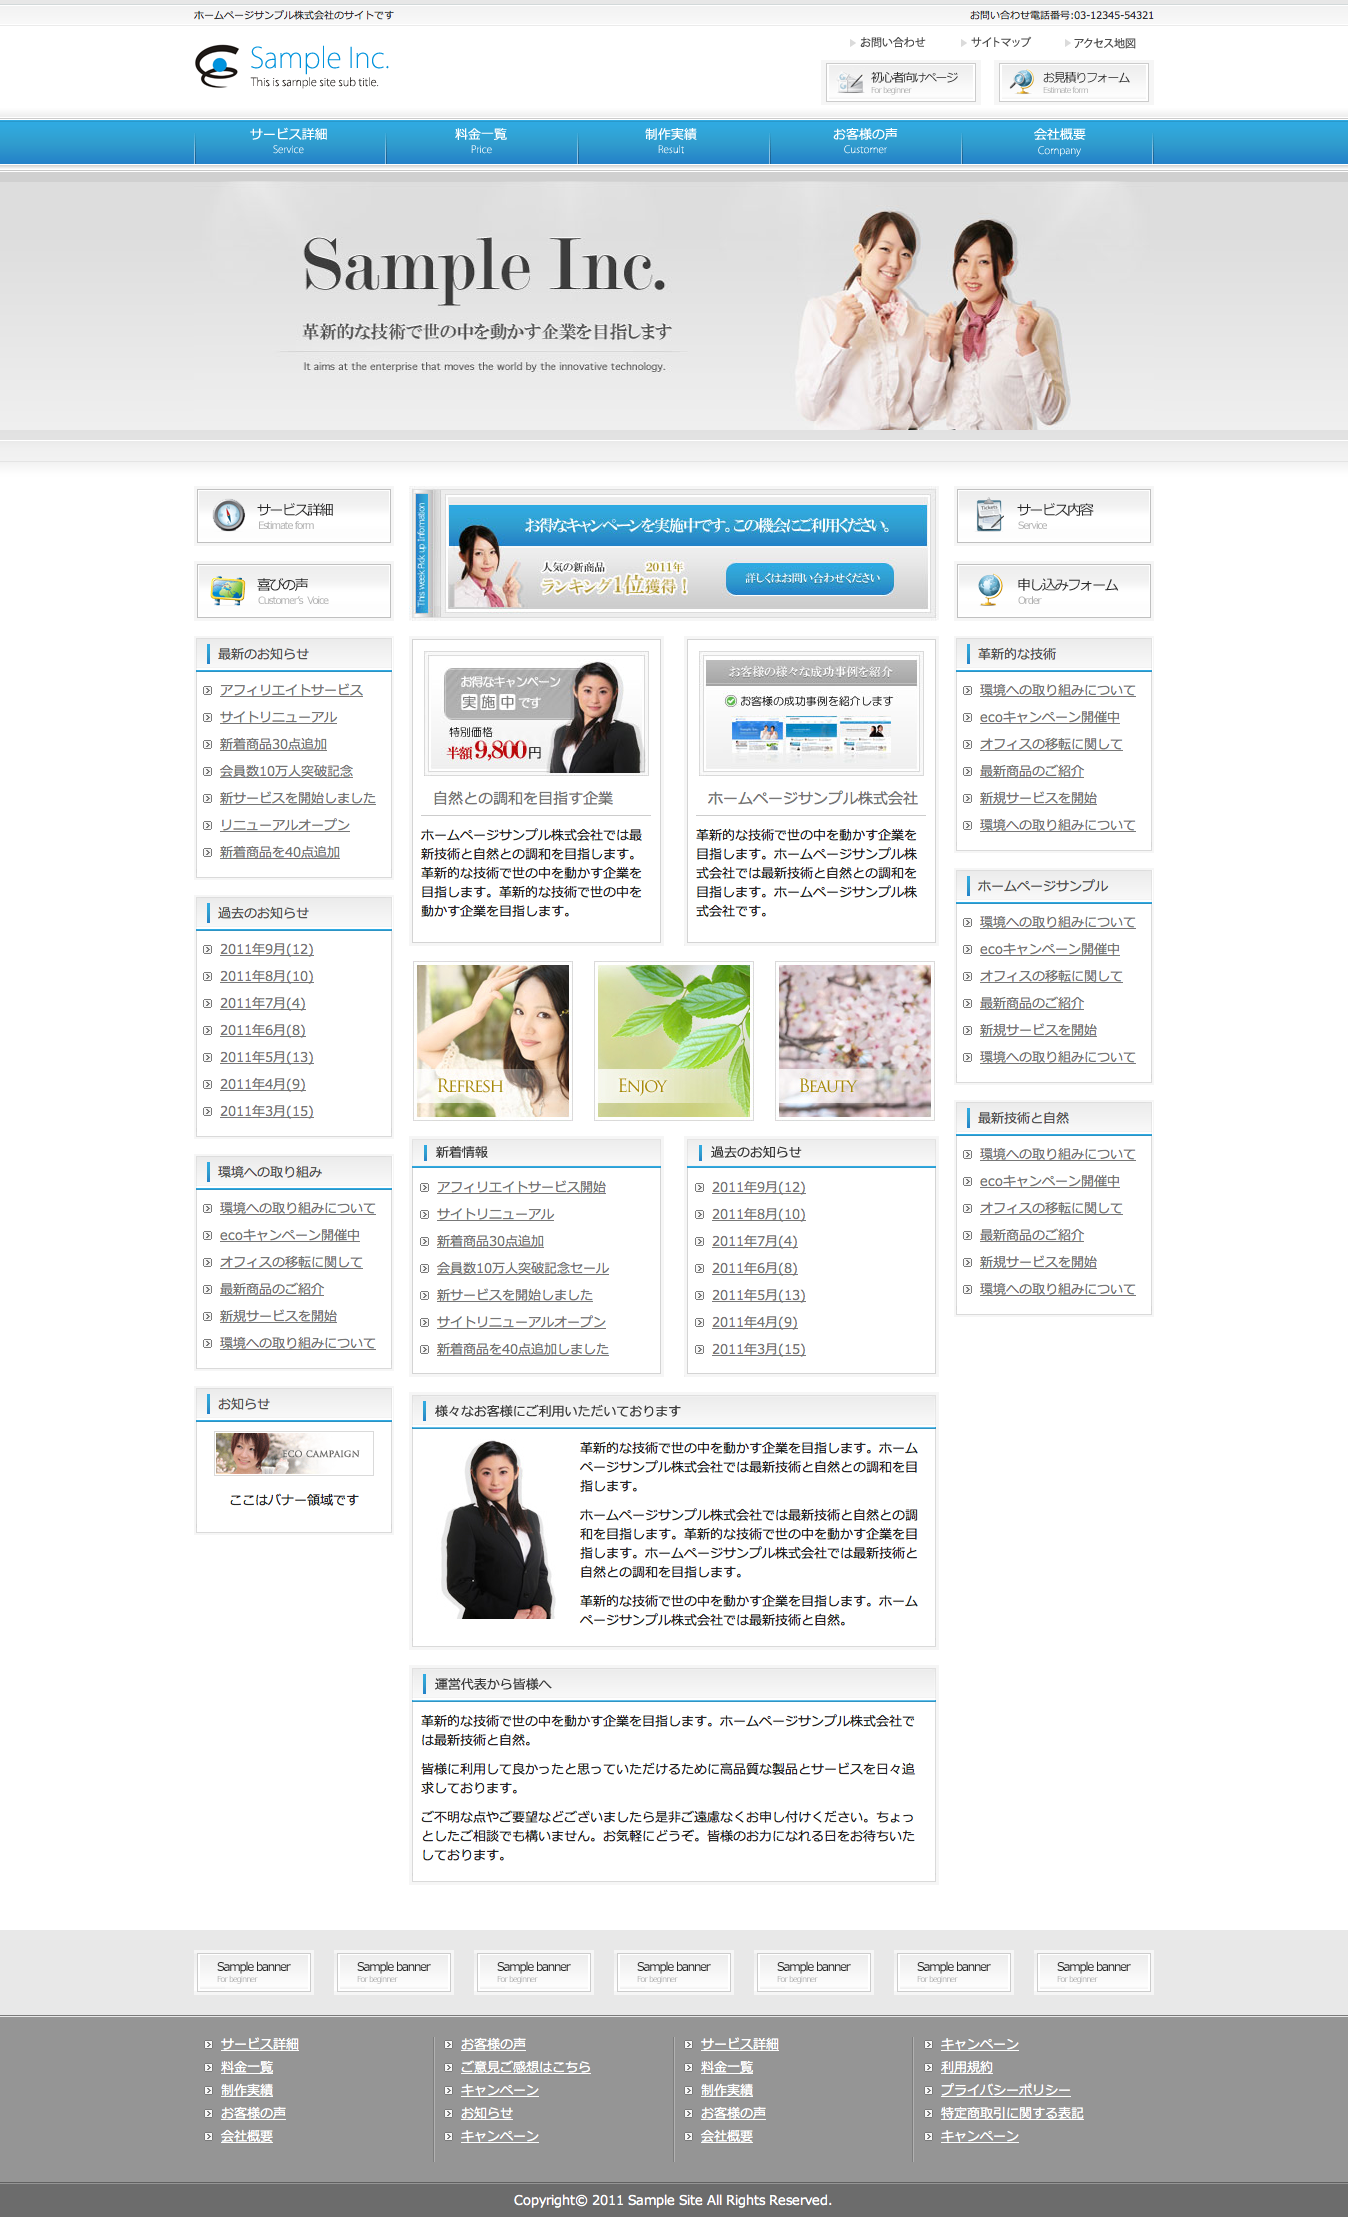Click the clock icon beside サービス詳細

click(229, 516)
